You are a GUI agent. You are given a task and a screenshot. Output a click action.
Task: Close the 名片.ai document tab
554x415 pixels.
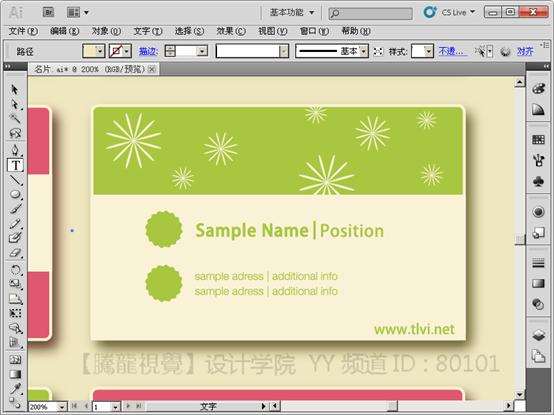(152, 69)
